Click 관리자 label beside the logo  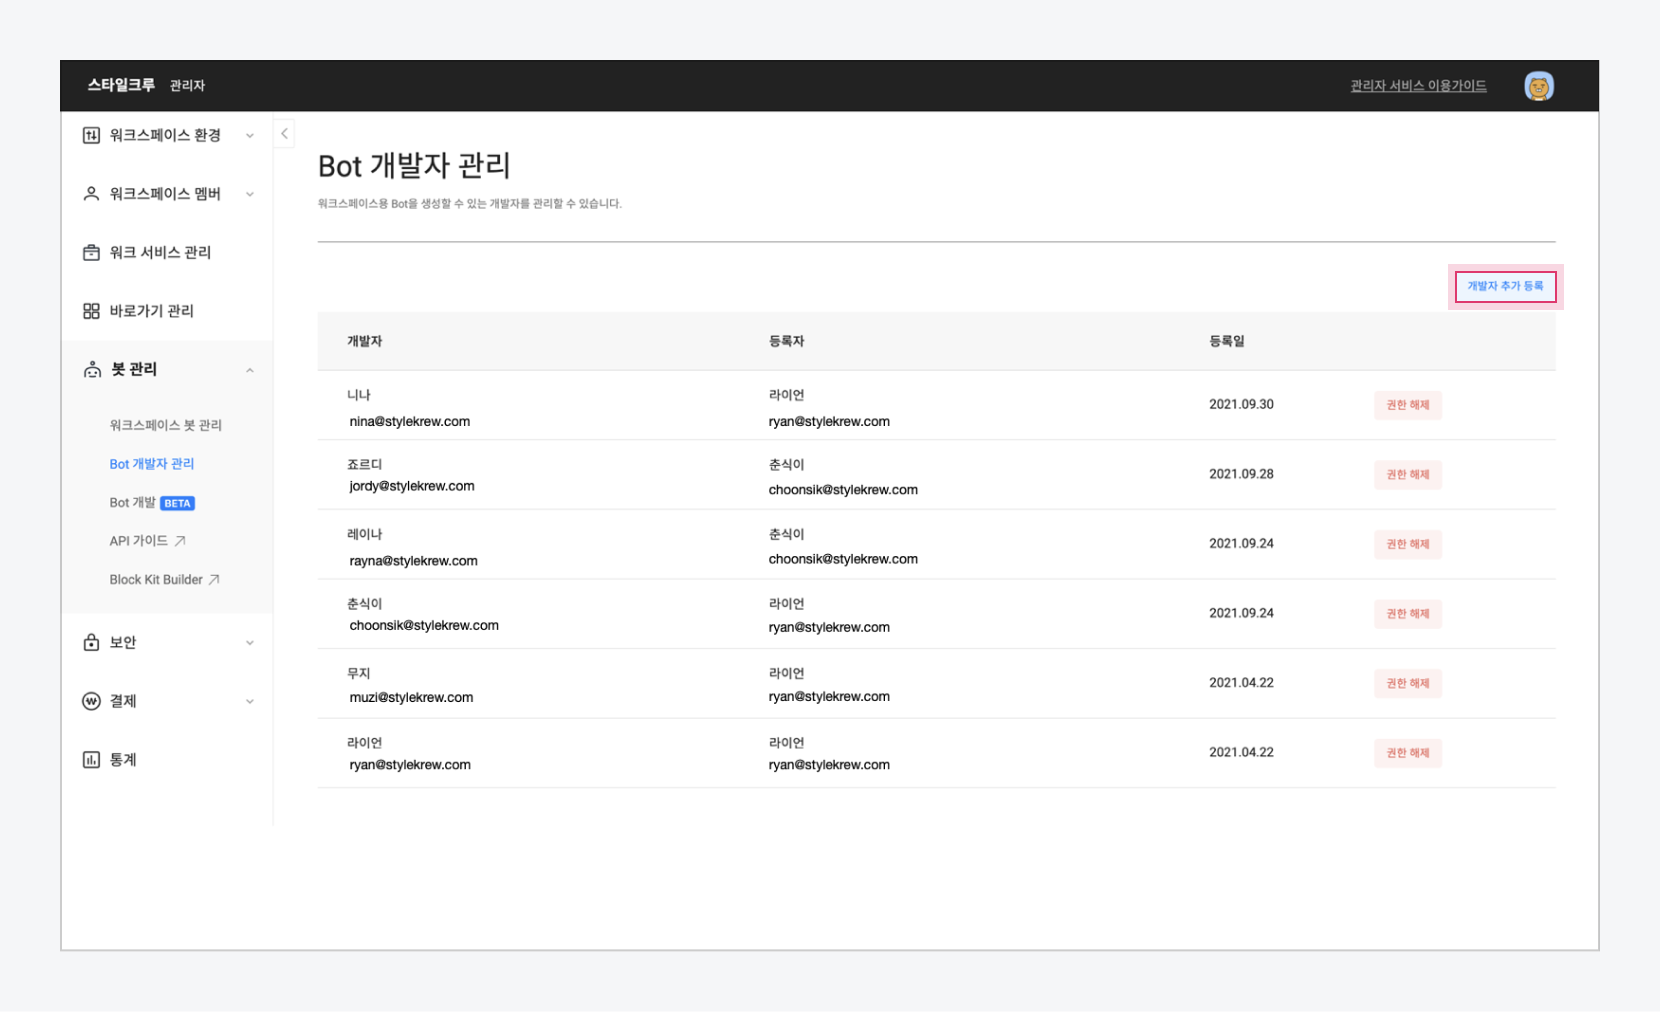[x=187, y=86]
